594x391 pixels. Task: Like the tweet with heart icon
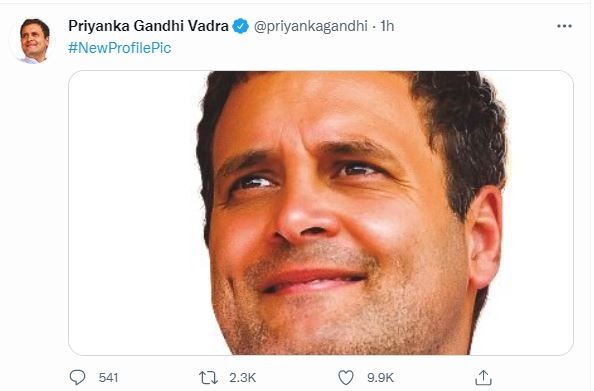345,377
